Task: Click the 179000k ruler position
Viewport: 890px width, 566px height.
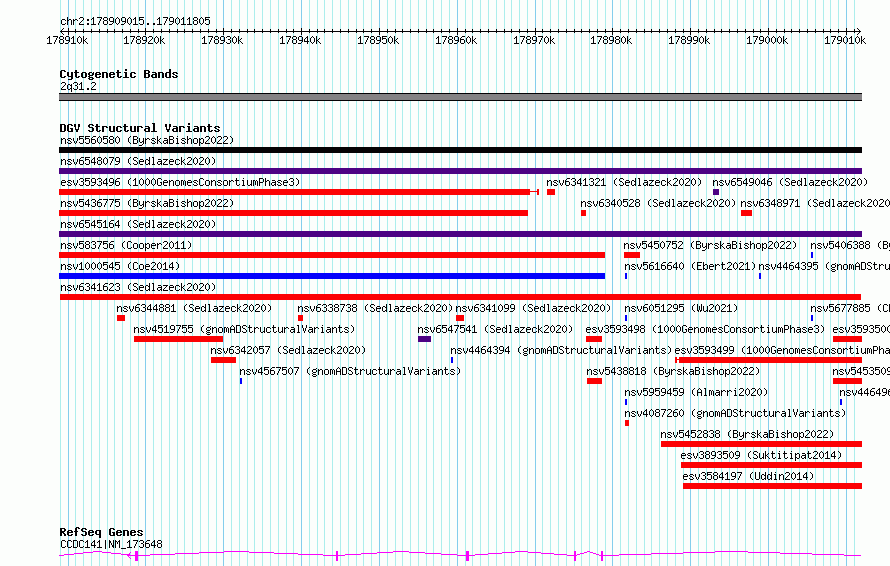Action: [767, 40]
